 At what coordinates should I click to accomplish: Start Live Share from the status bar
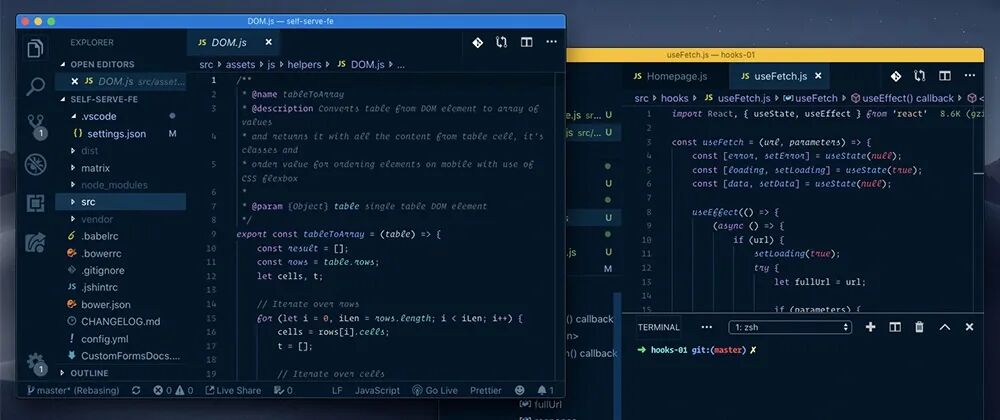pos(233,390)
